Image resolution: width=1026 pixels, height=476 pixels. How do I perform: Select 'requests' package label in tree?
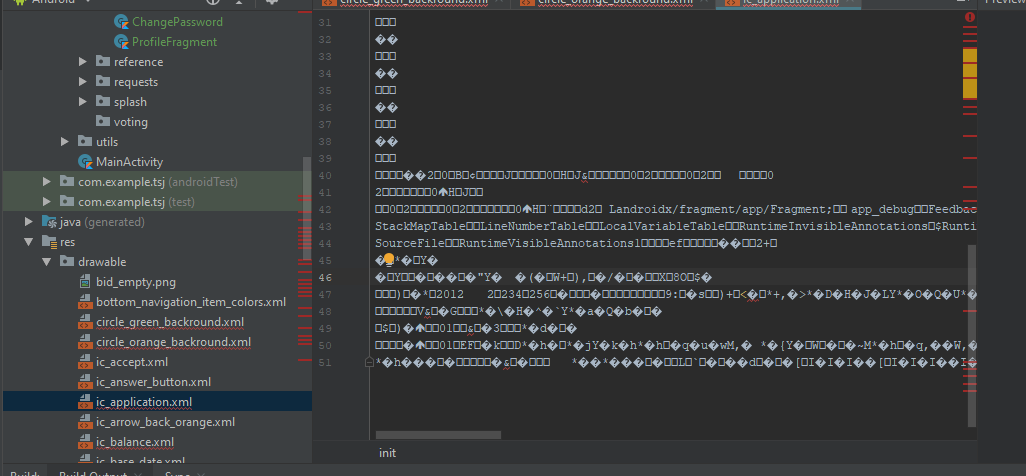pyautogui.click(x=136, y=82)
